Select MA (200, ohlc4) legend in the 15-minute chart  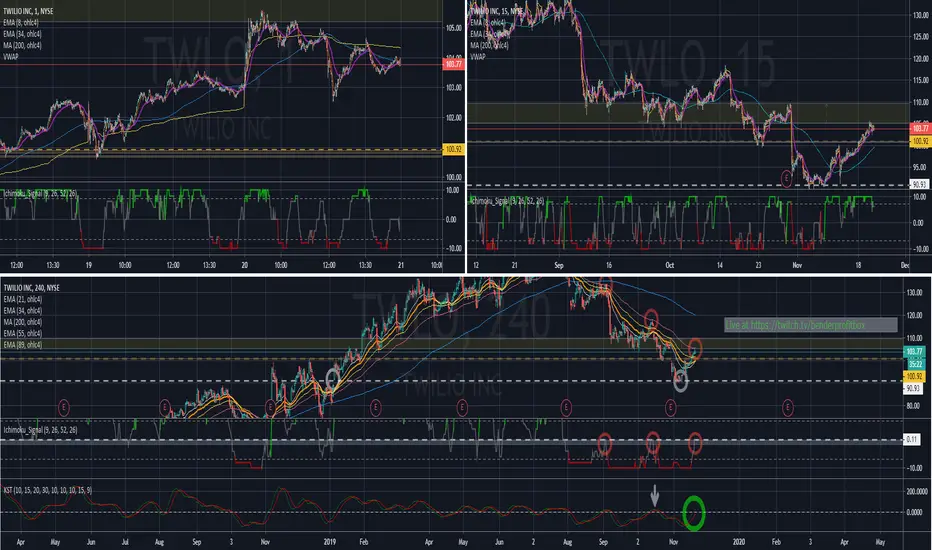(490, 45)
